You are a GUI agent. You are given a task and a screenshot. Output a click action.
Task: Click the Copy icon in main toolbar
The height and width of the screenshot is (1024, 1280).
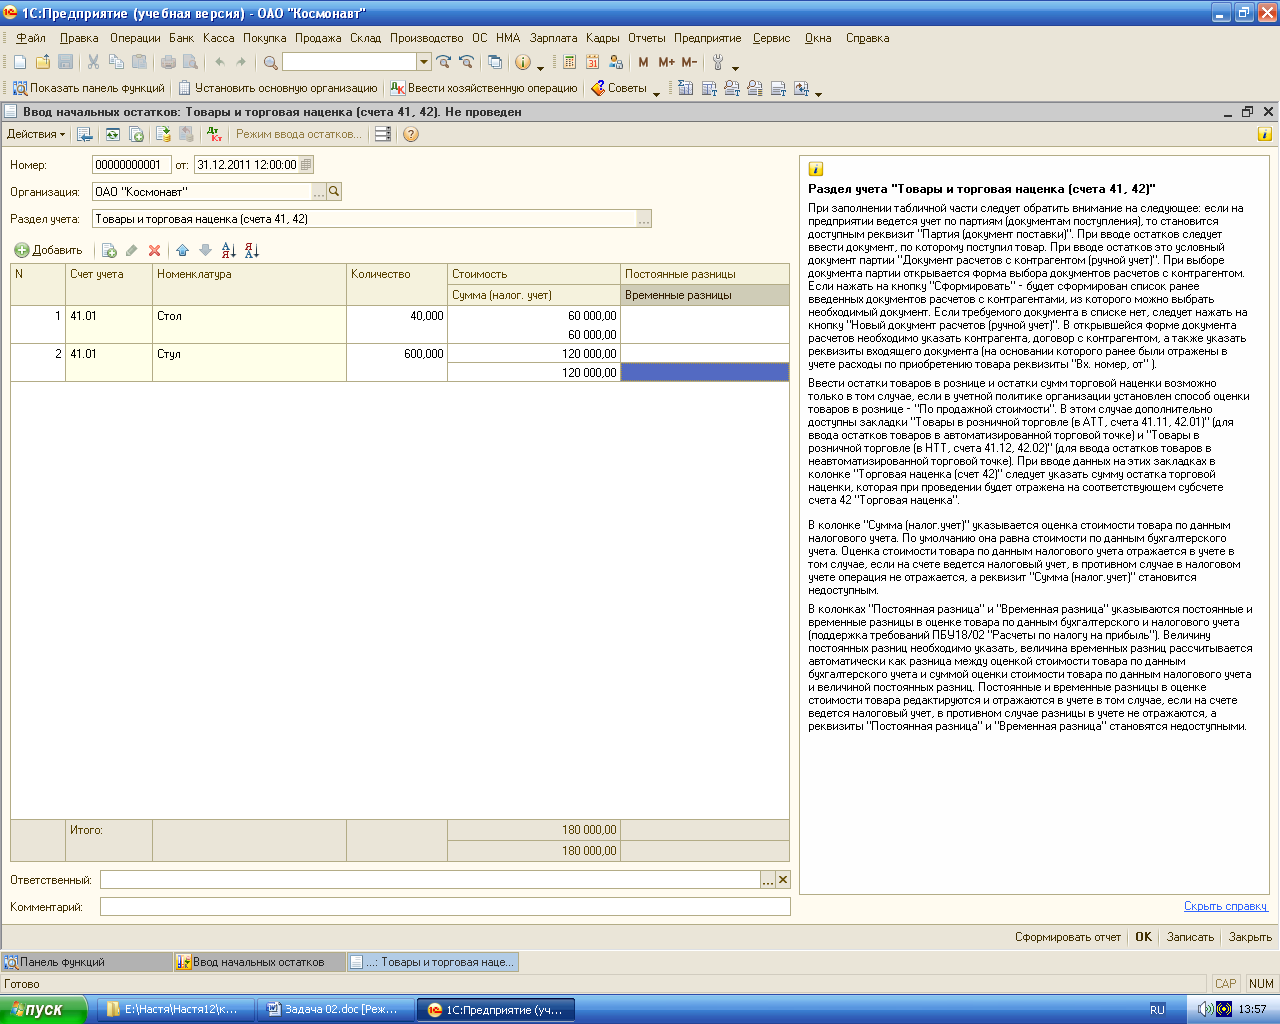click(x=116, y=62)
